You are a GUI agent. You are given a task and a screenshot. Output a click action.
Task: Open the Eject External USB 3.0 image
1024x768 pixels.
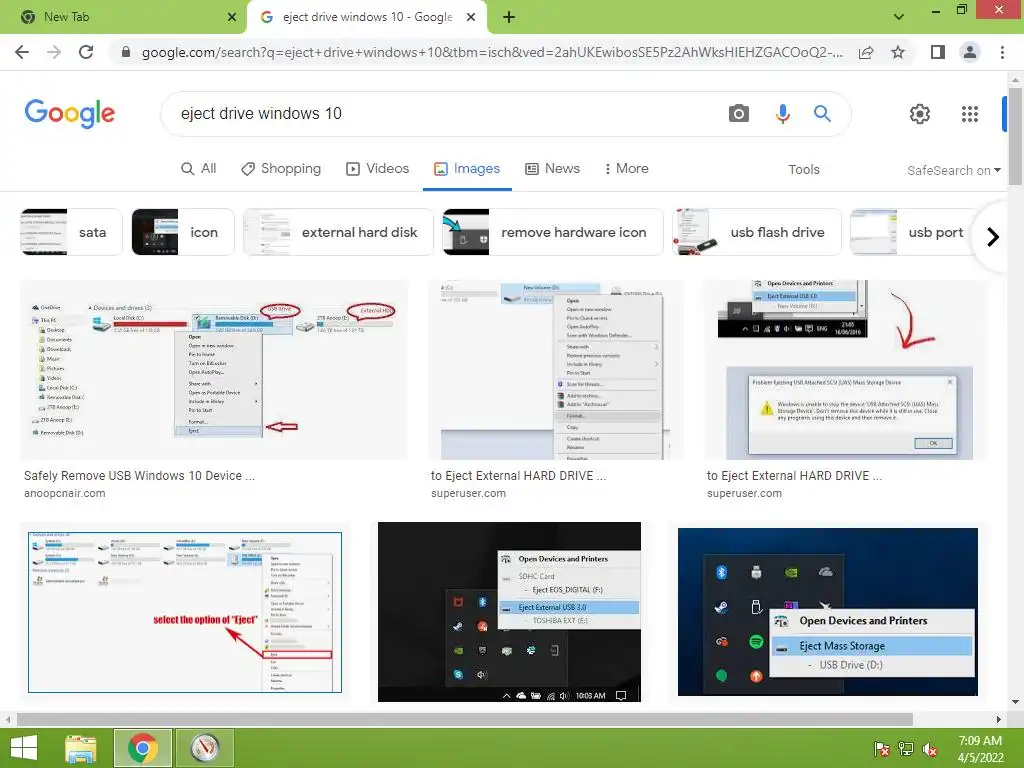click(x=509, y=612)
